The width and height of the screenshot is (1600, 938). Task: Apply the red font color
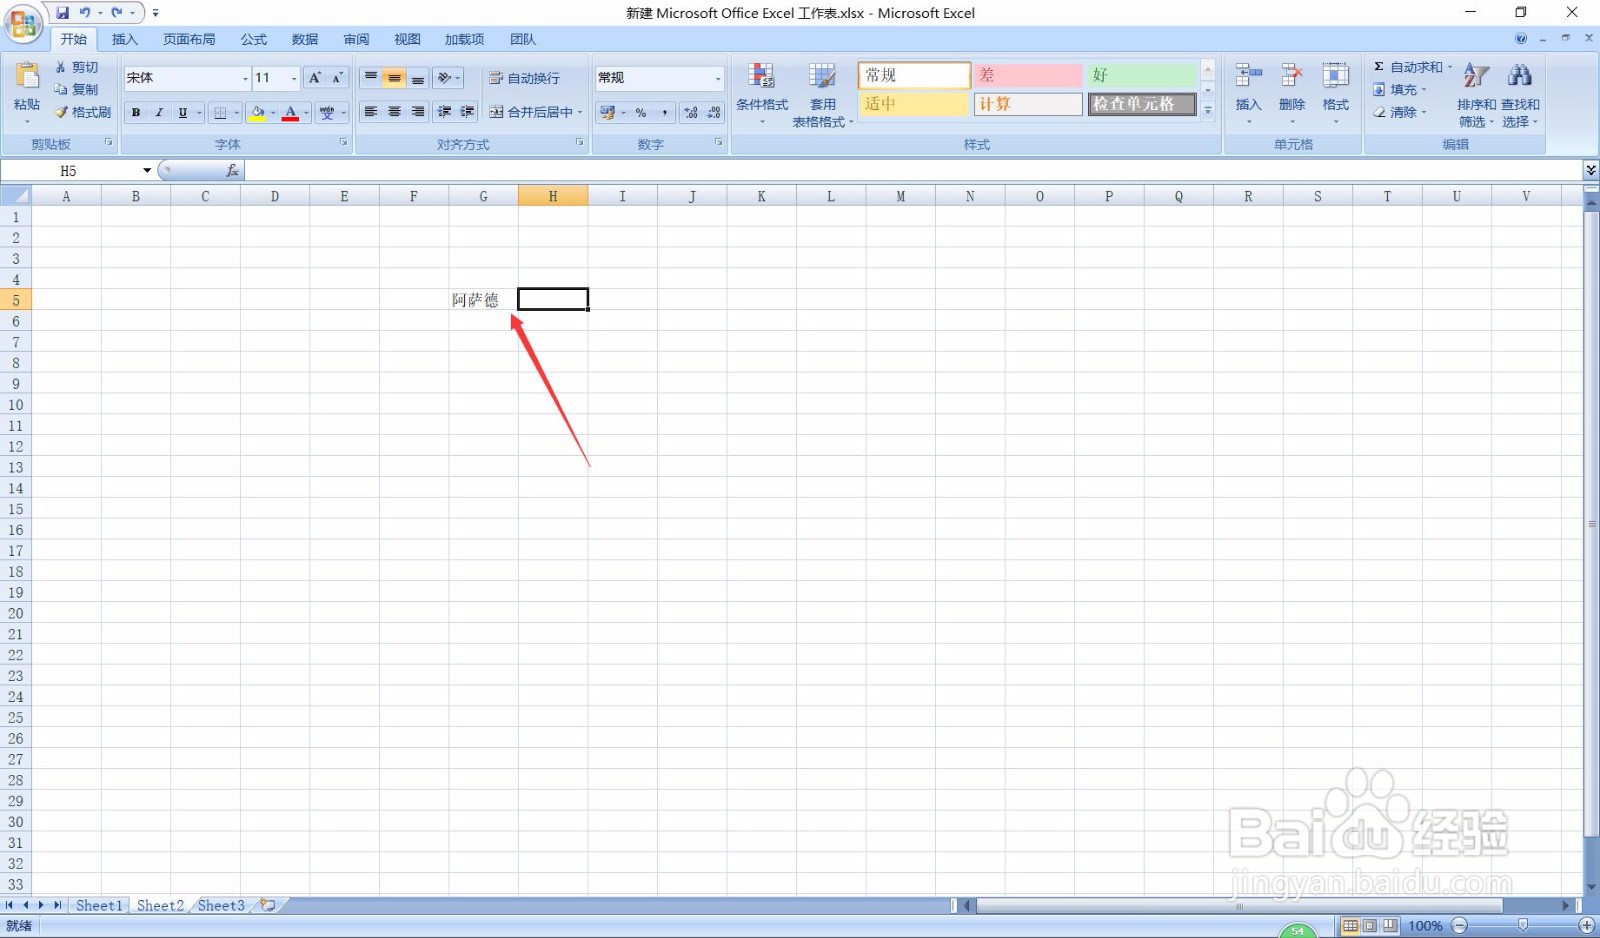coord(291,113)
